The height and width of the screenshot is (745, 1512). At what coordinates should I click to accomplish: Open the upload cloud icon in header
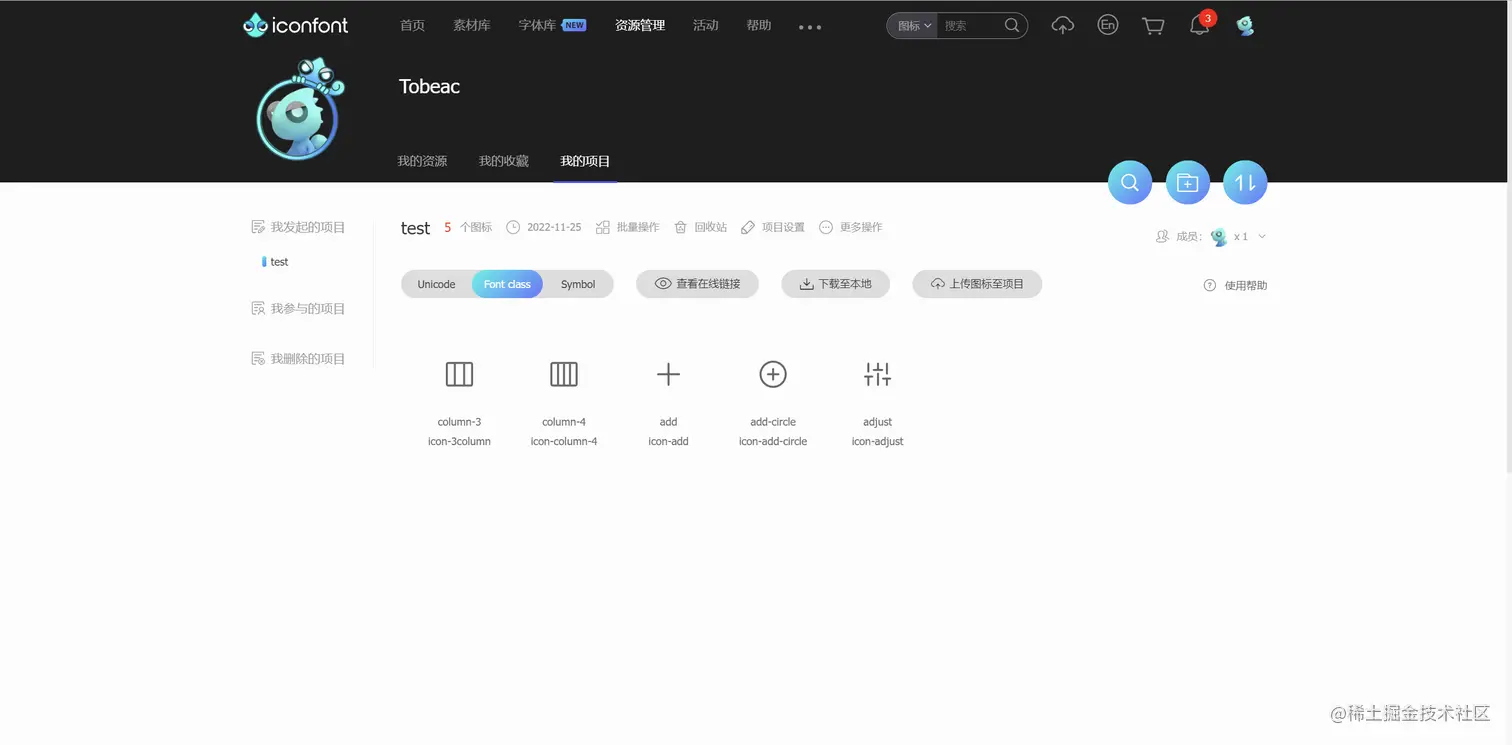point(1063,26)
